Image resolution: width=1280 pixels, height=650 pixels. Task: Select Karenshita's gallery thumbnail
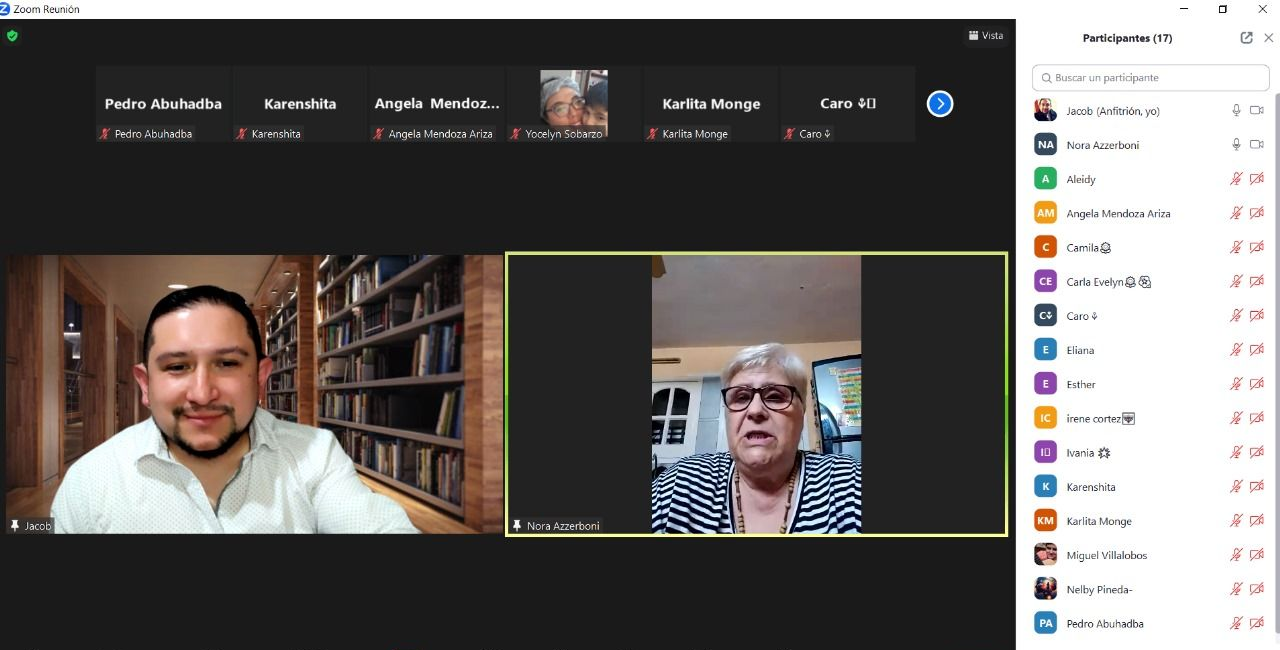(x=300, y=104)
